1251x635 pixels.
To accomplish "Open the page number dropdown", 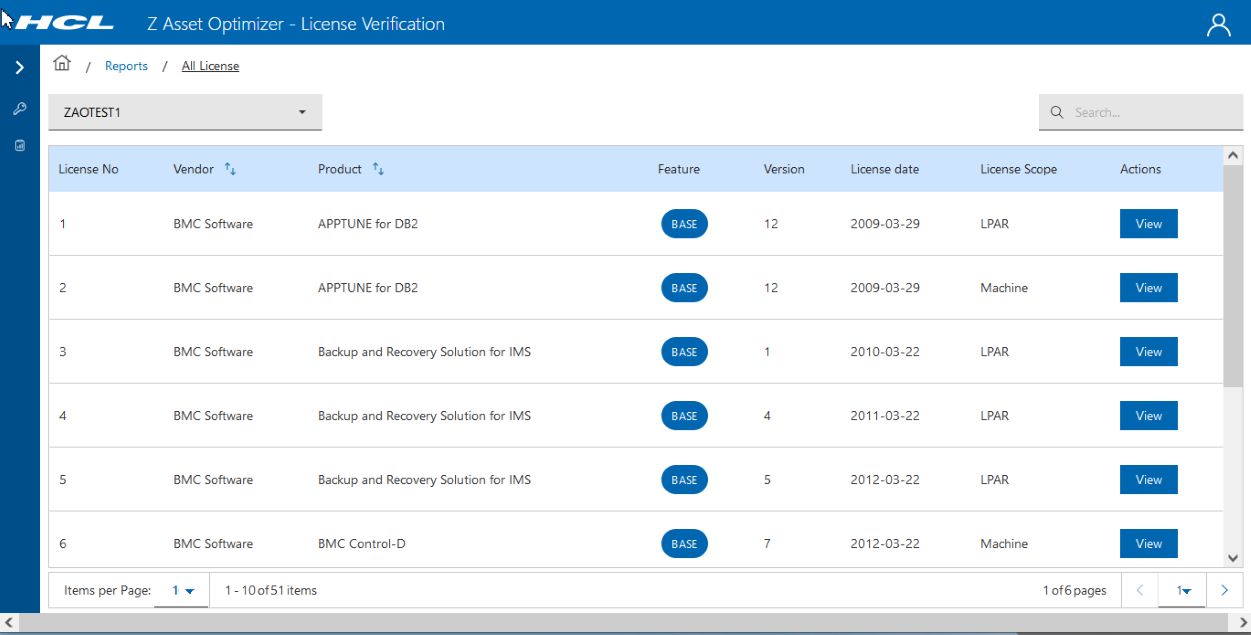I will pos(1184,591).
